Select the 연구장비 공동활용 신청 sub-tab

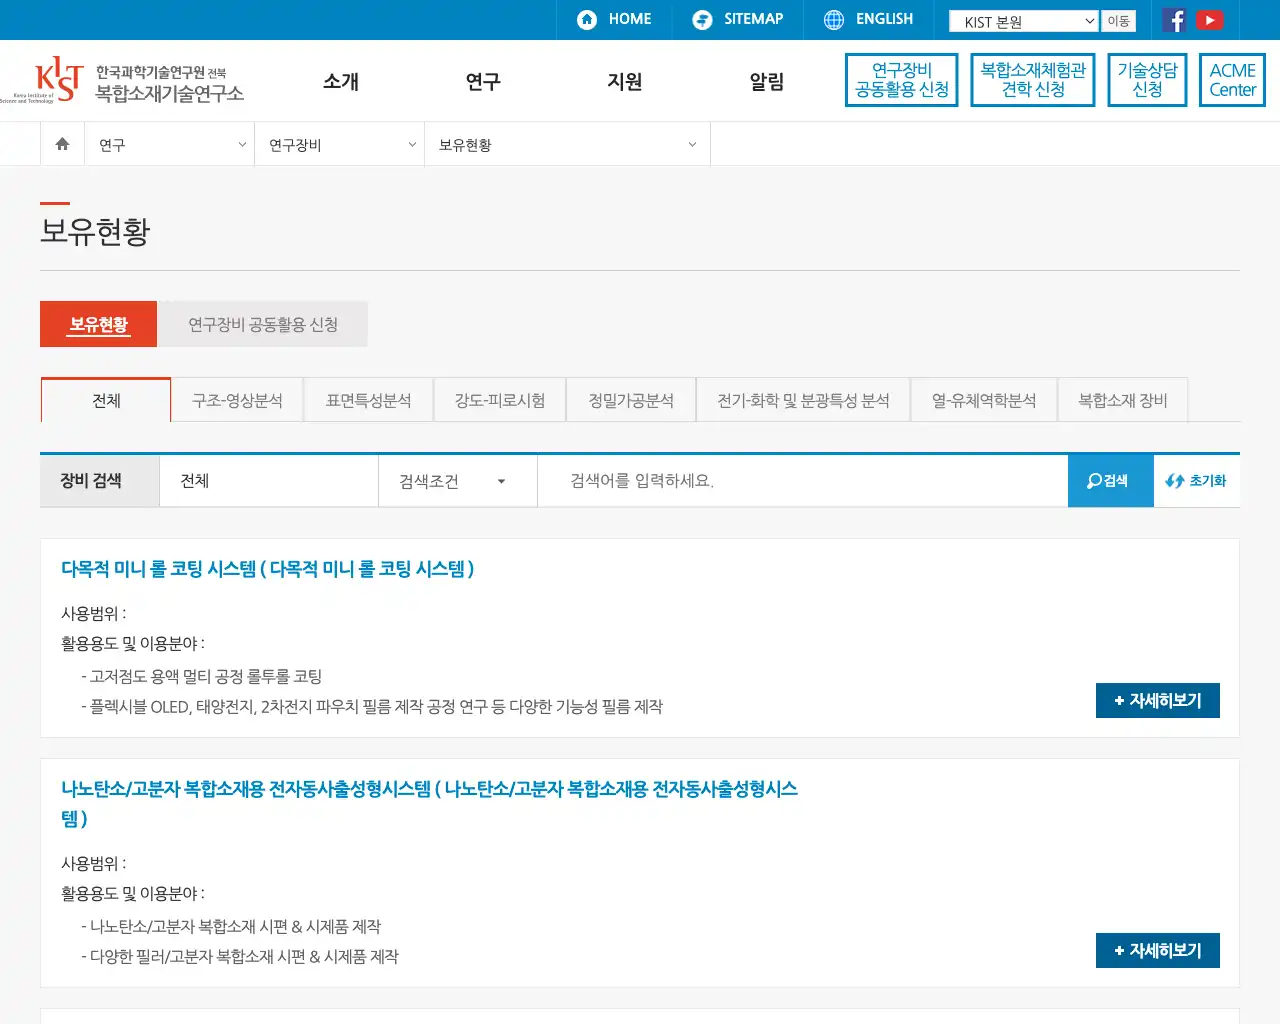pos(263,324)
